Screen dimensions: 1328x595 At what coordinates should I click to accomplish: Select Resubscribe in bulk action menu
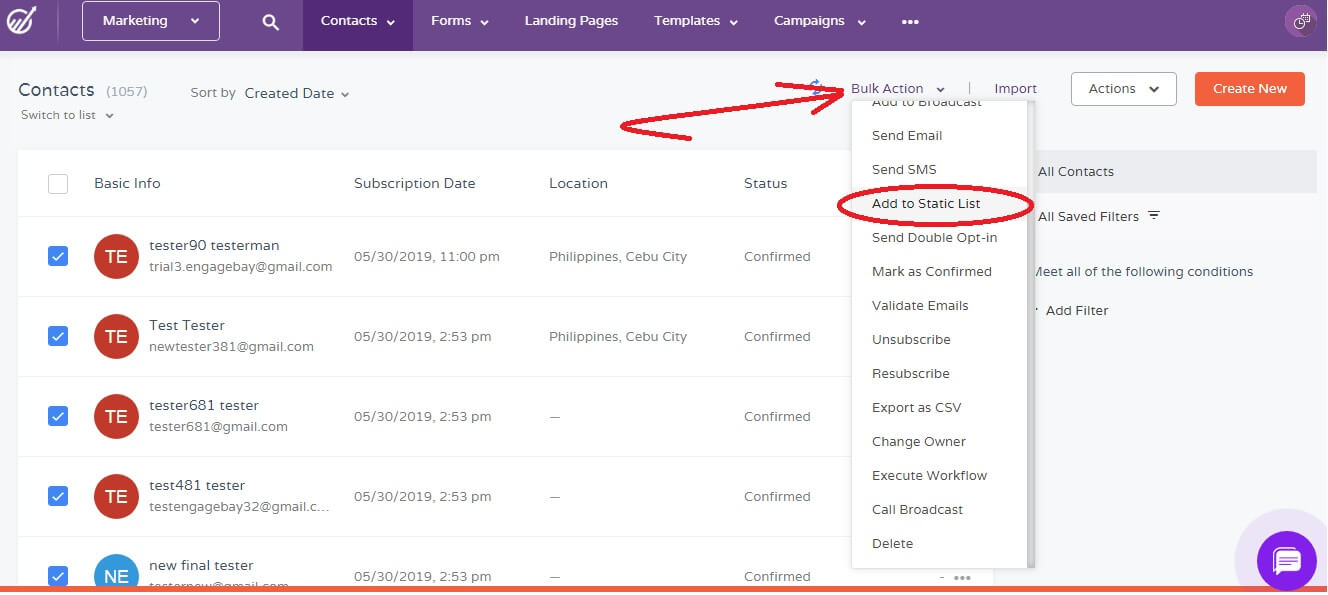pos(911,374)
